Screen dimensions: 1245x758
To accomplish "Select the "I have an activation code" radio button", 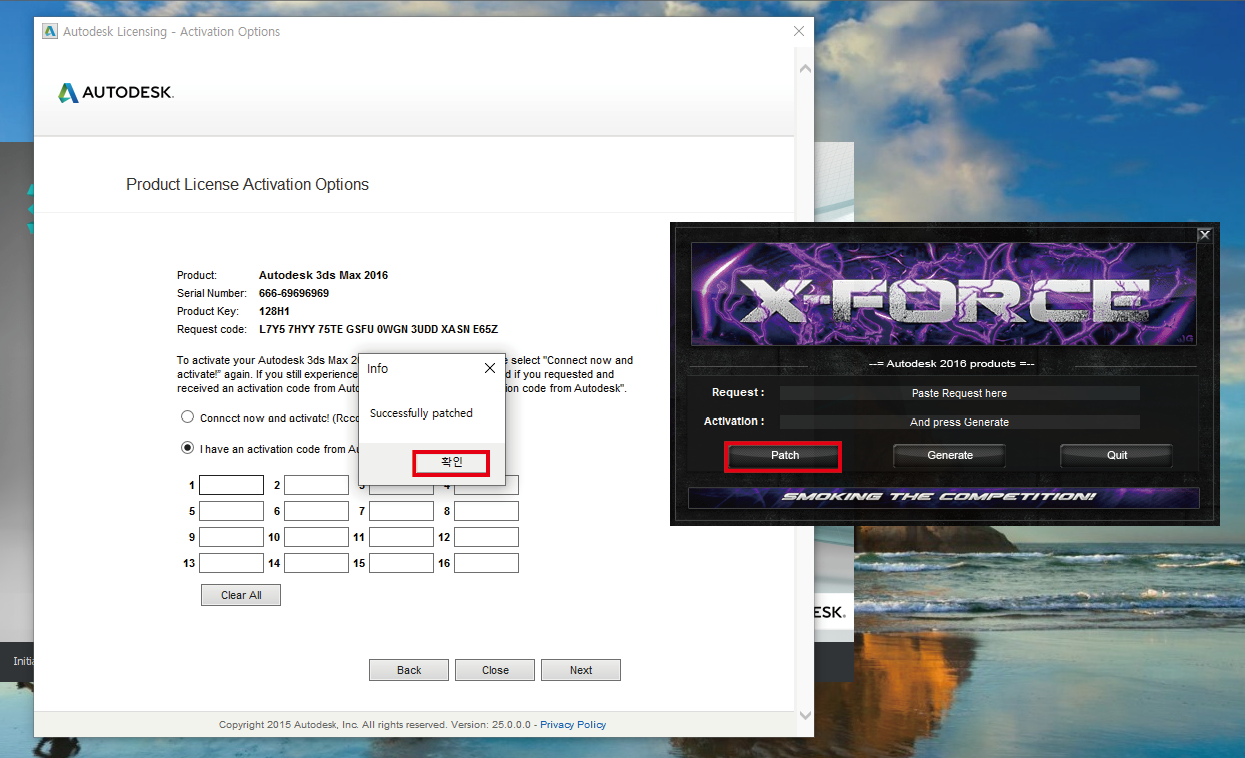I will 187,448.
